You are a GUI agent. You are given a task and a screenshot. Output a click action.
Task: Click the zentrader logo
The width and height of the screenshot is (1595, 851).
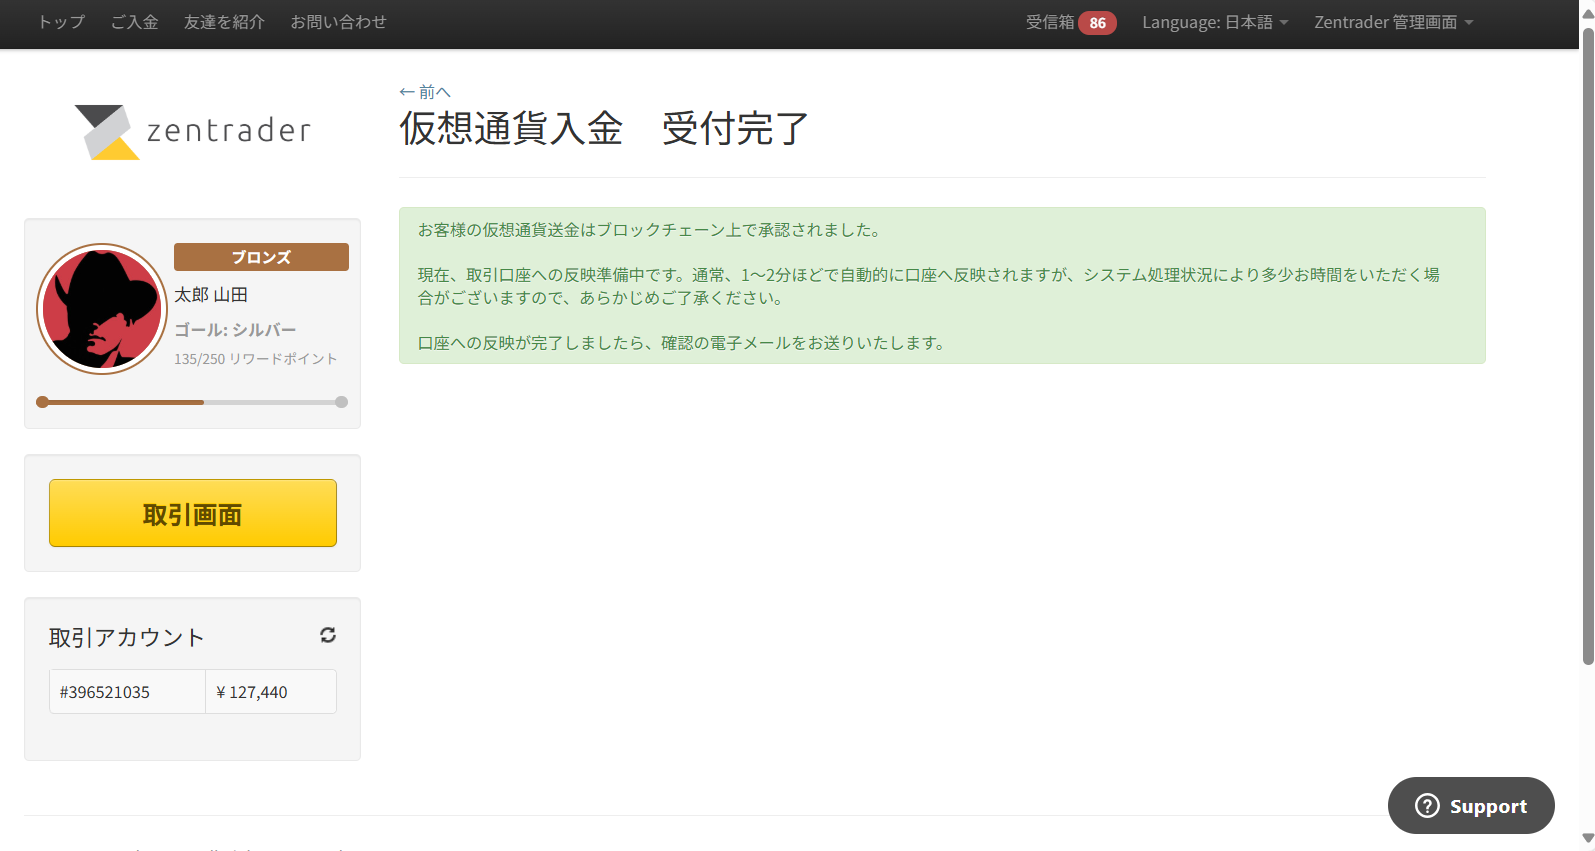[x=193, y=131]
